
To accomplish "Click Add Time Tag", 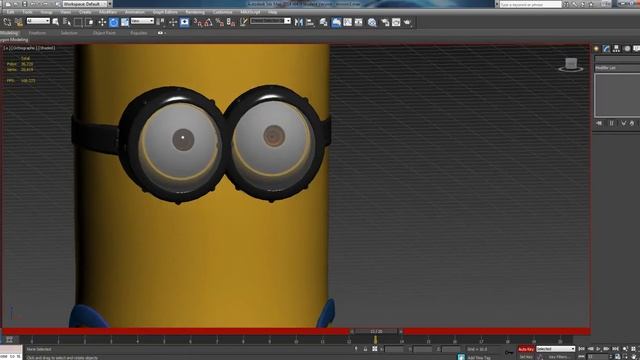I will [x=479, y=358].
